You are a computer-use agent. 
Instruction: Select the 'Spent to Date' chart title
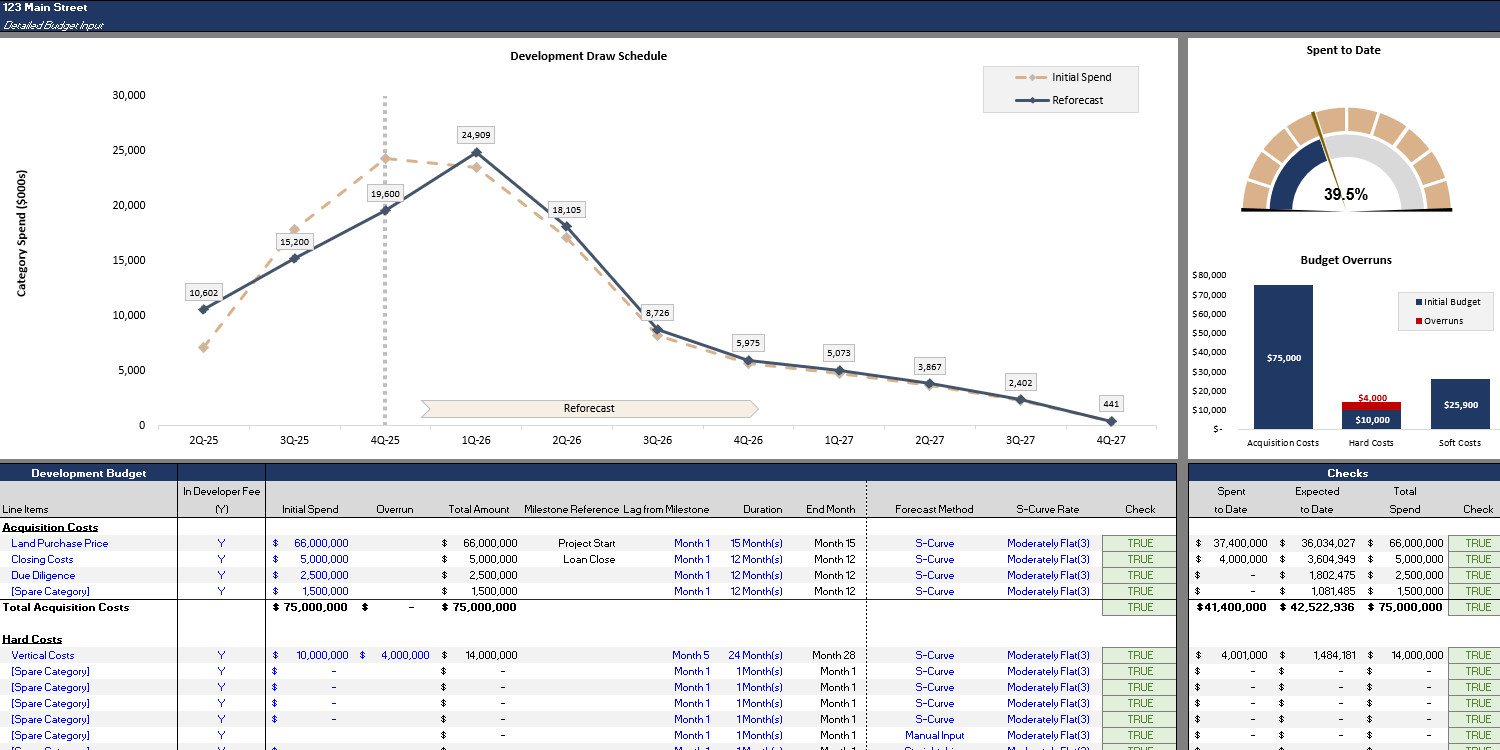1343,50
